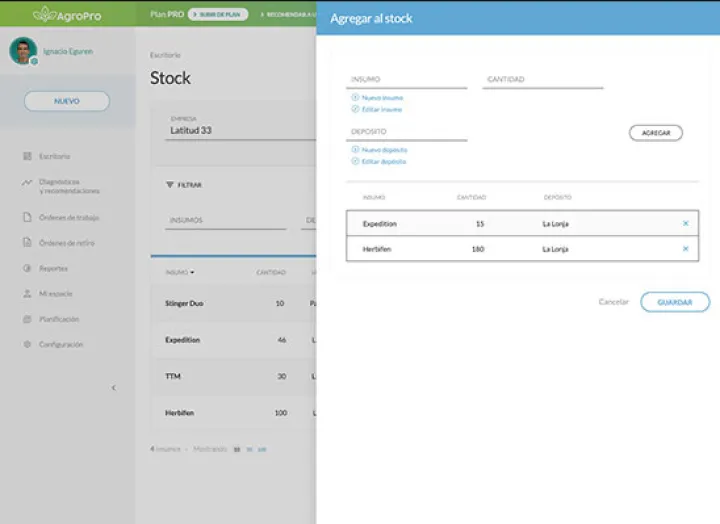This screenshot has height=524, width=720.
Task: Collapse the sidebar with the left chevron
Action: coord(113,387)
